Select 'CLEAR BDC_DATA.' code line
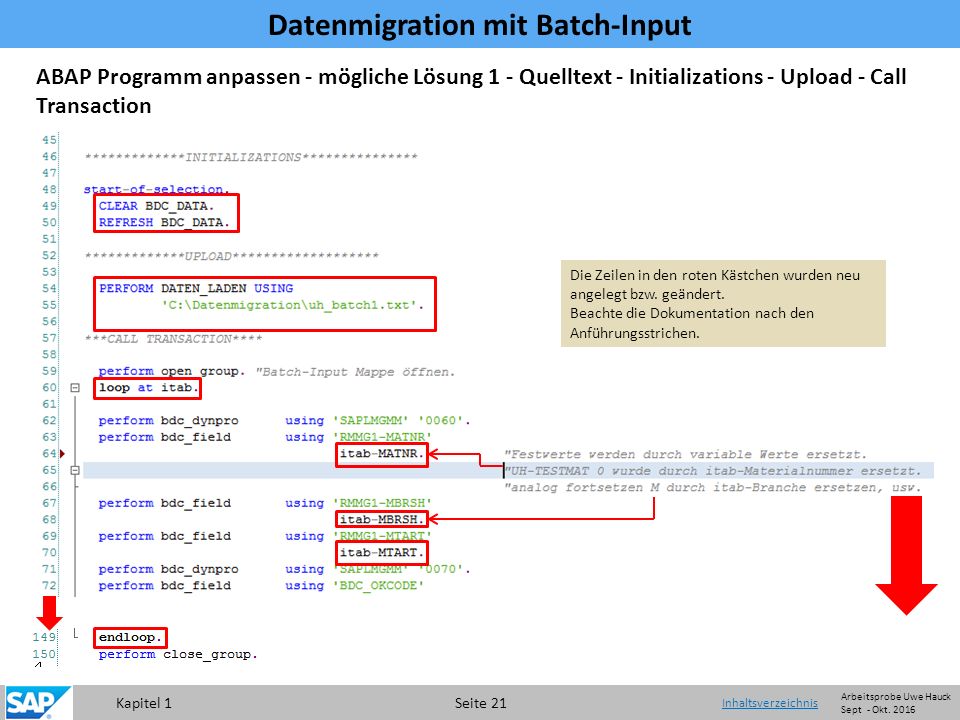The height and width of the screenshot is (720, 960). 157,206
